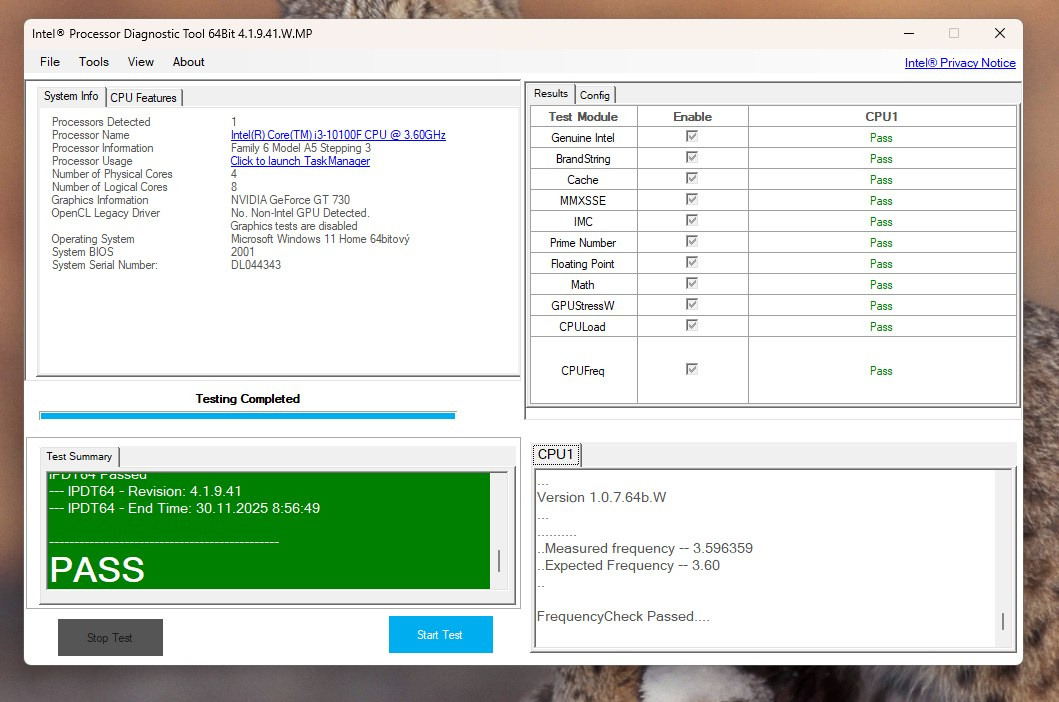Switch to the Config tab
This screenshot has height=702, width=1059.
pos(595,95)
